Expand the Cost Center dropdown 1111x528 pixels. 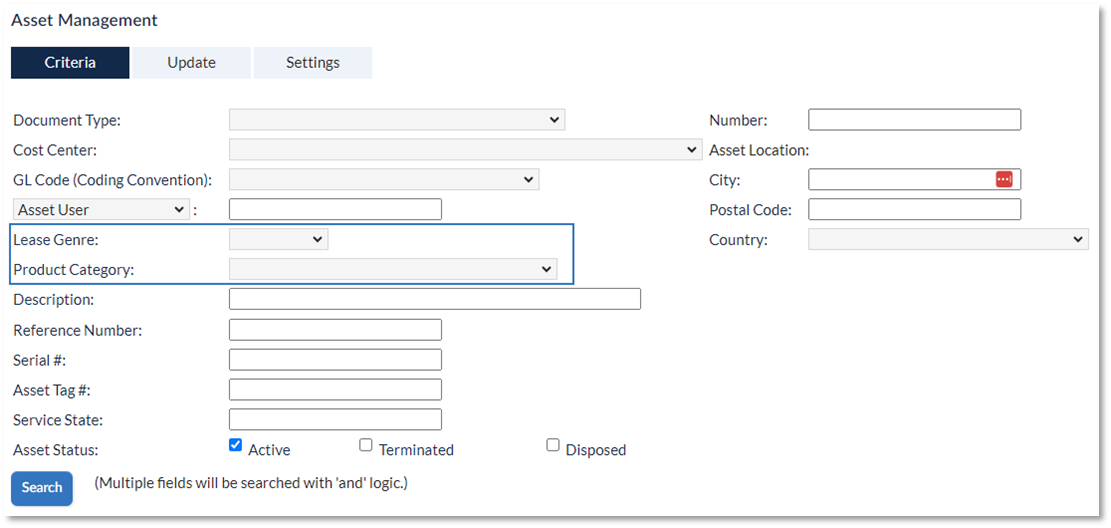[465, 150]
